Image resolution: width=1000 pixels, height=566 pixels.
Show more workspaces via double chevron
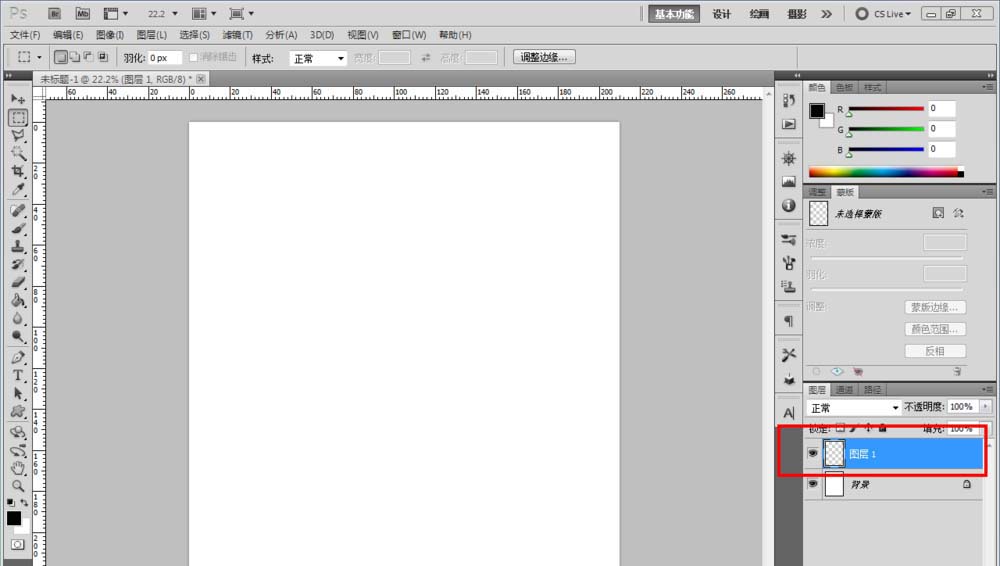click(x=827, y=13)
